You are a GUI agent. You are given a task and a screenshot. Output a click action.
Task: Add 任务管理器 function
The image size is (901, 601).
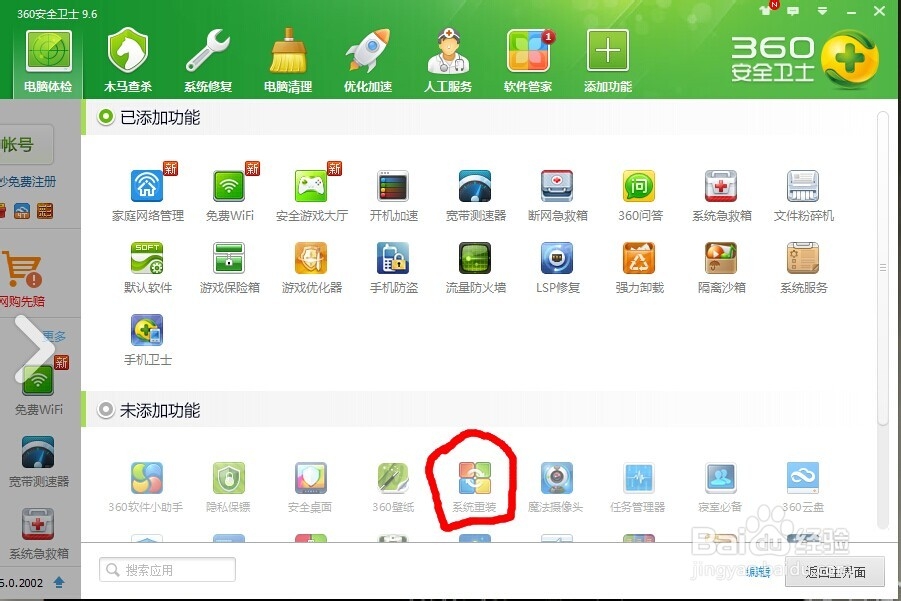tap(638, 487)
